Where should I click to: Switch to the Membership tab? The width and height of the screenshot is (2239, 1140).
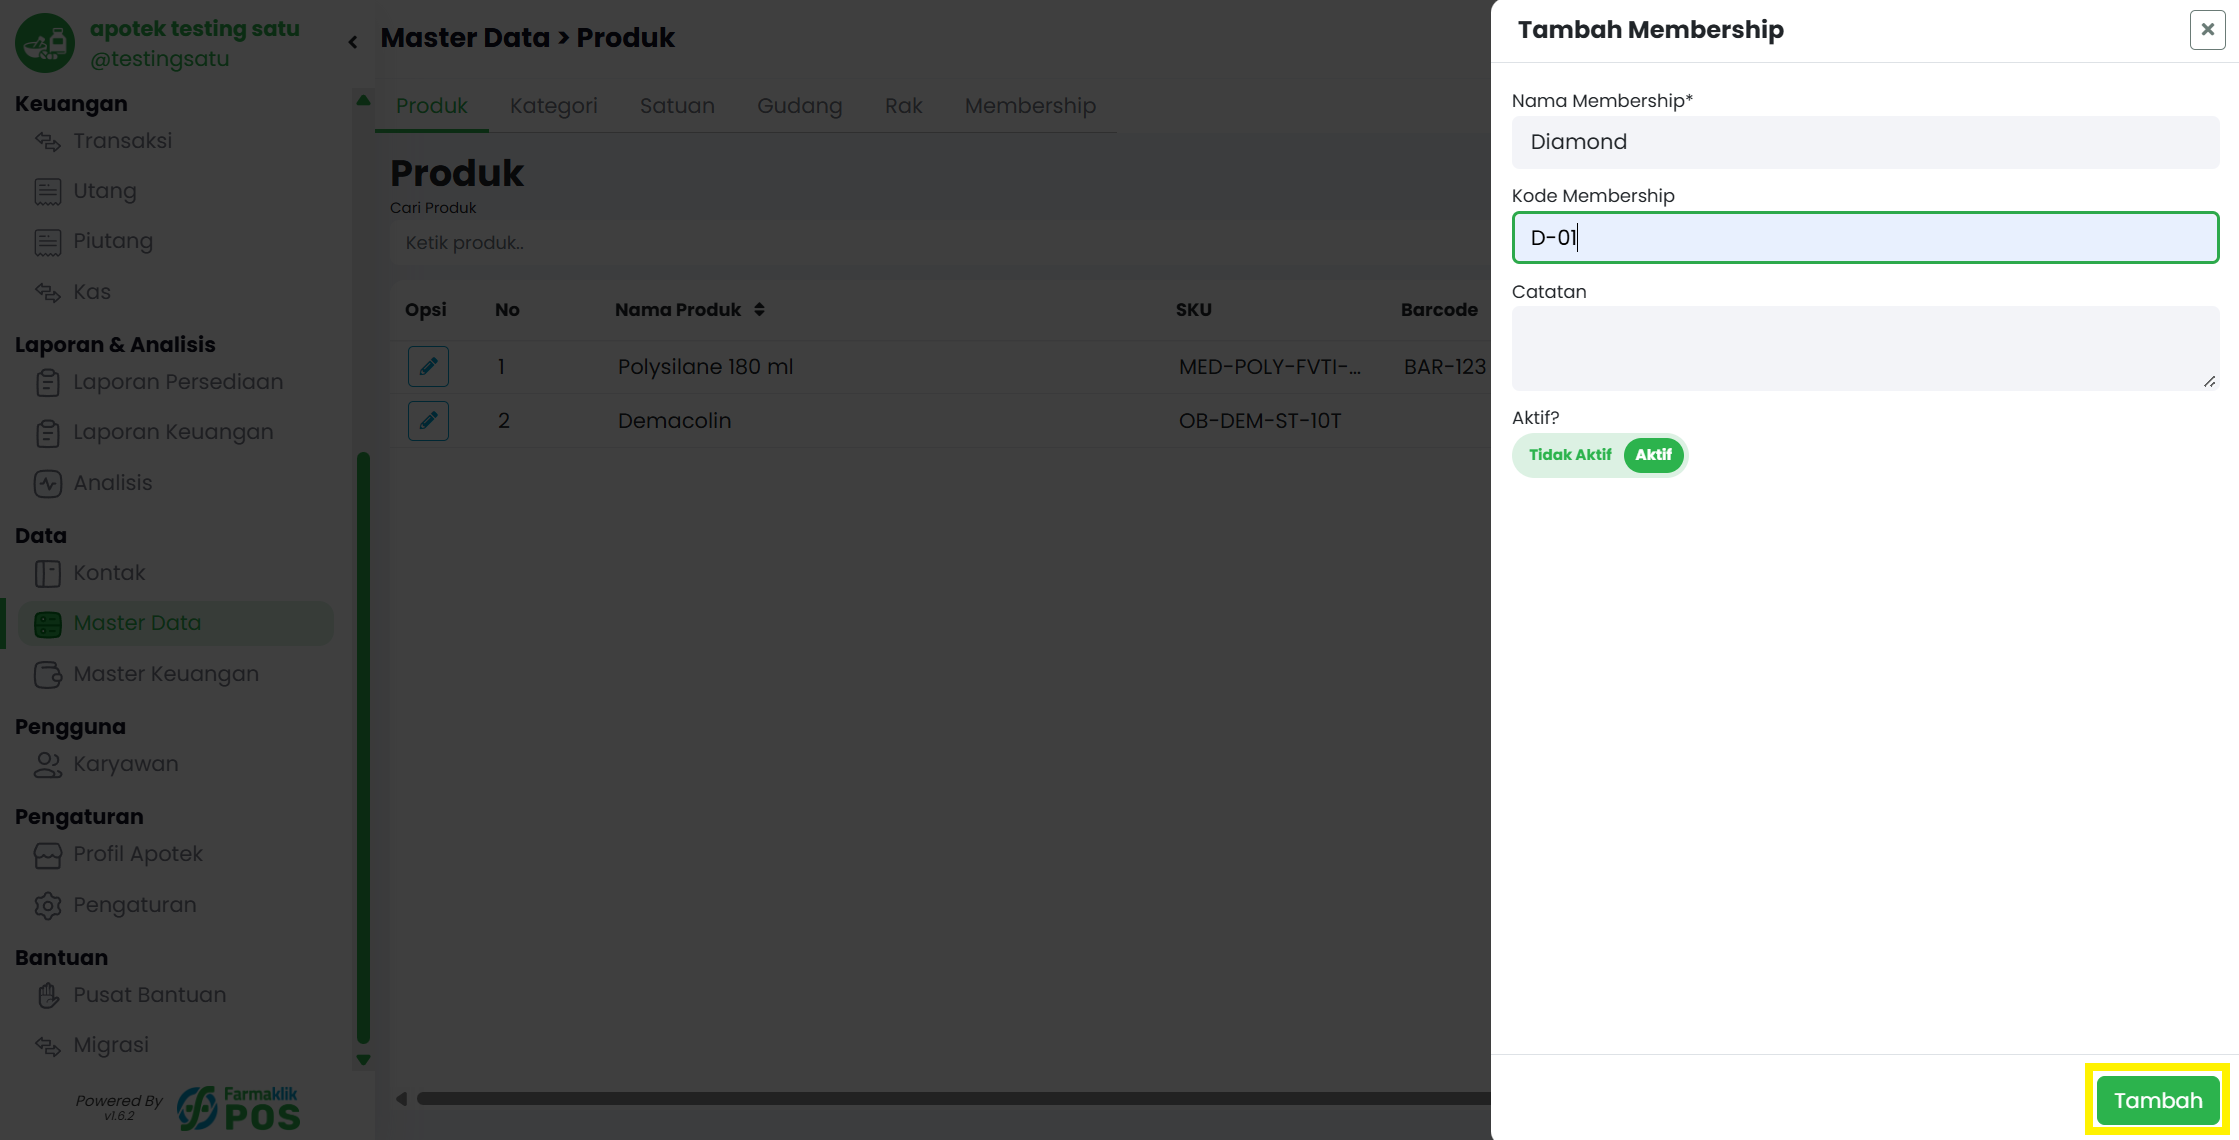(x=1030, y=106)
